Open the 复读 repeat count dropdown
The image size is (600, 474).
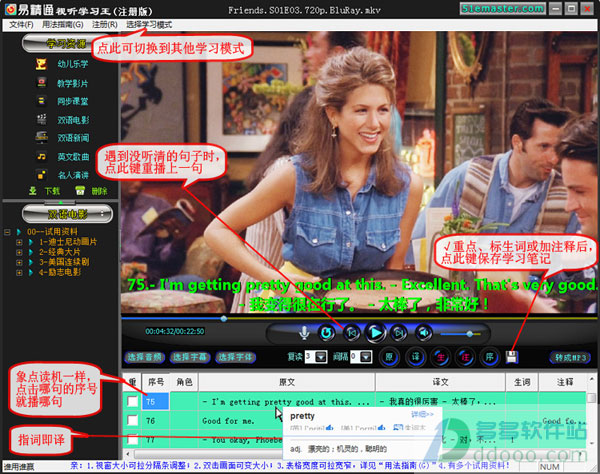321,357
